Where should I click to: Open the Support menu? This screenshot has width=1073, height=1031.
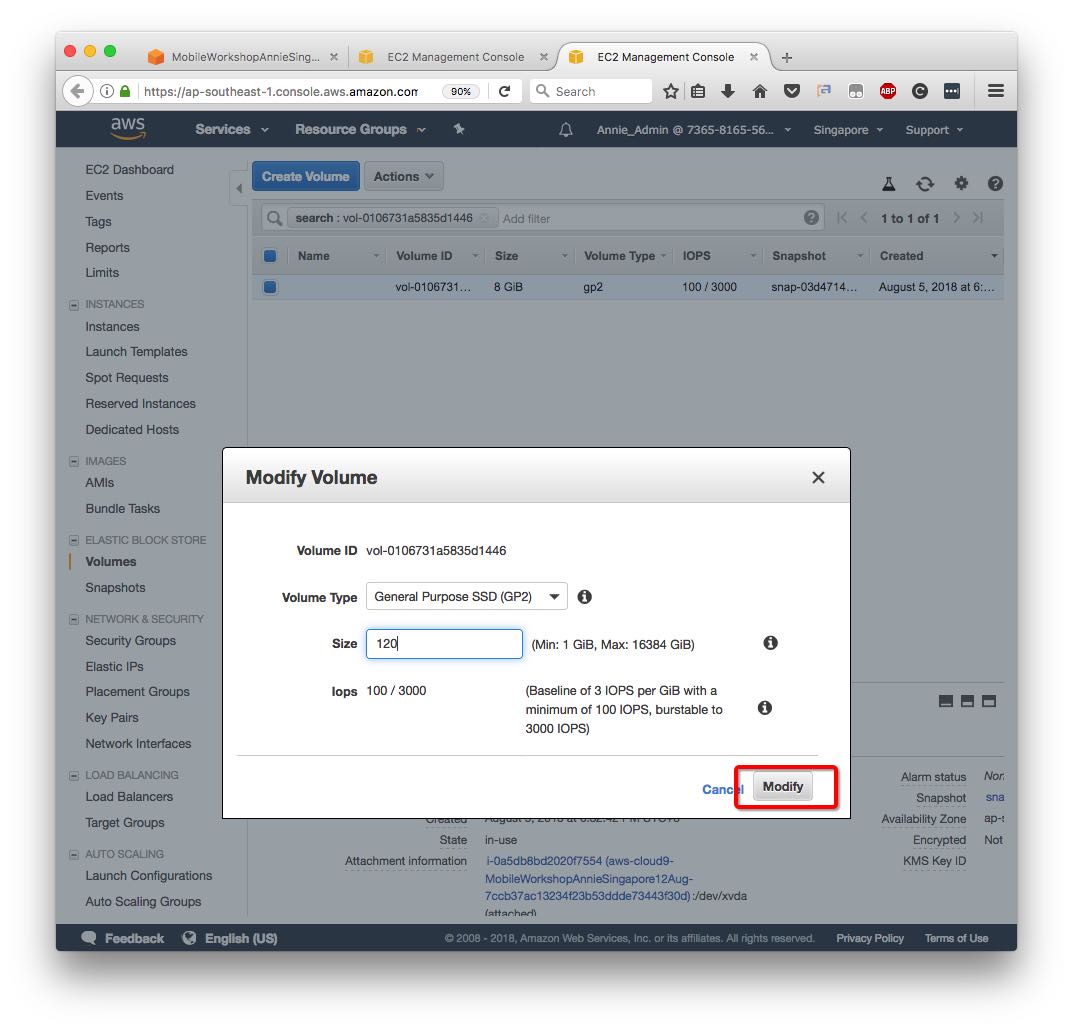(934, 130)
